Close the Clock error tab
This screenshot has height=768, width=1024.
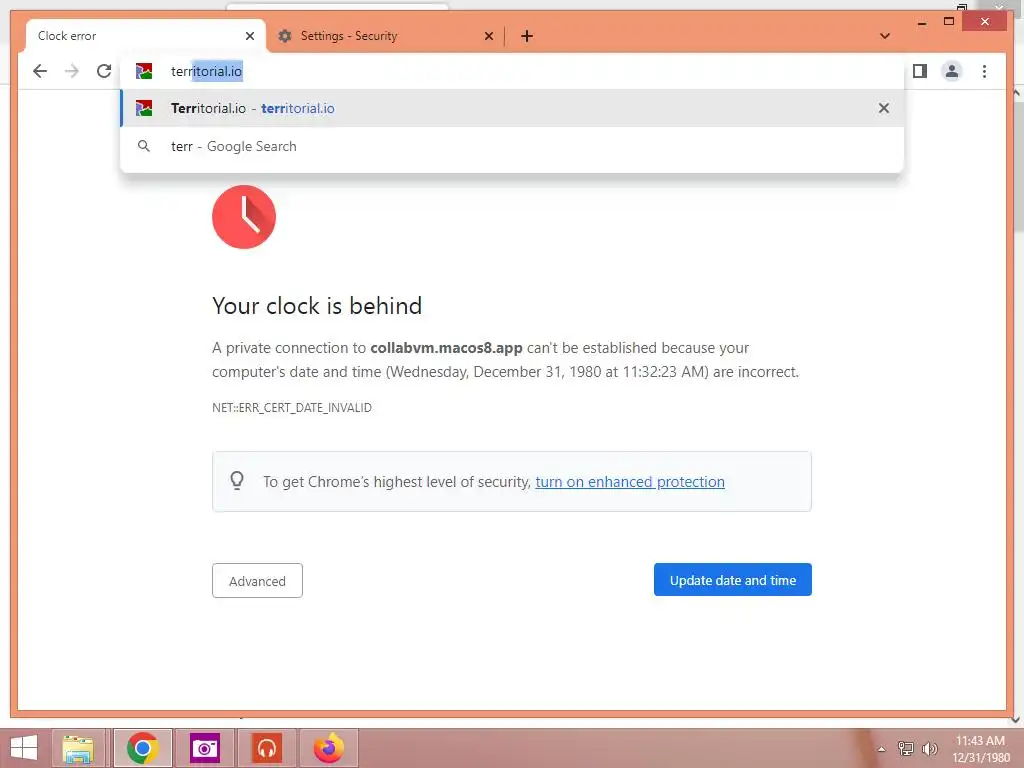(x=249, y=36)
